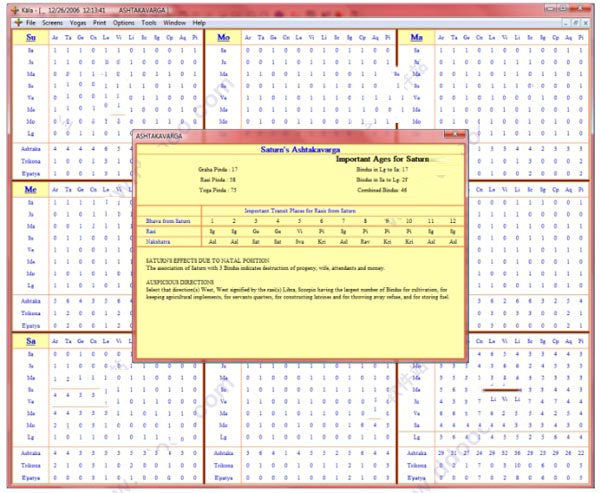Click the Rasi row label in dialog
Viewport: 600px width, 493px height.
[151, 231]
